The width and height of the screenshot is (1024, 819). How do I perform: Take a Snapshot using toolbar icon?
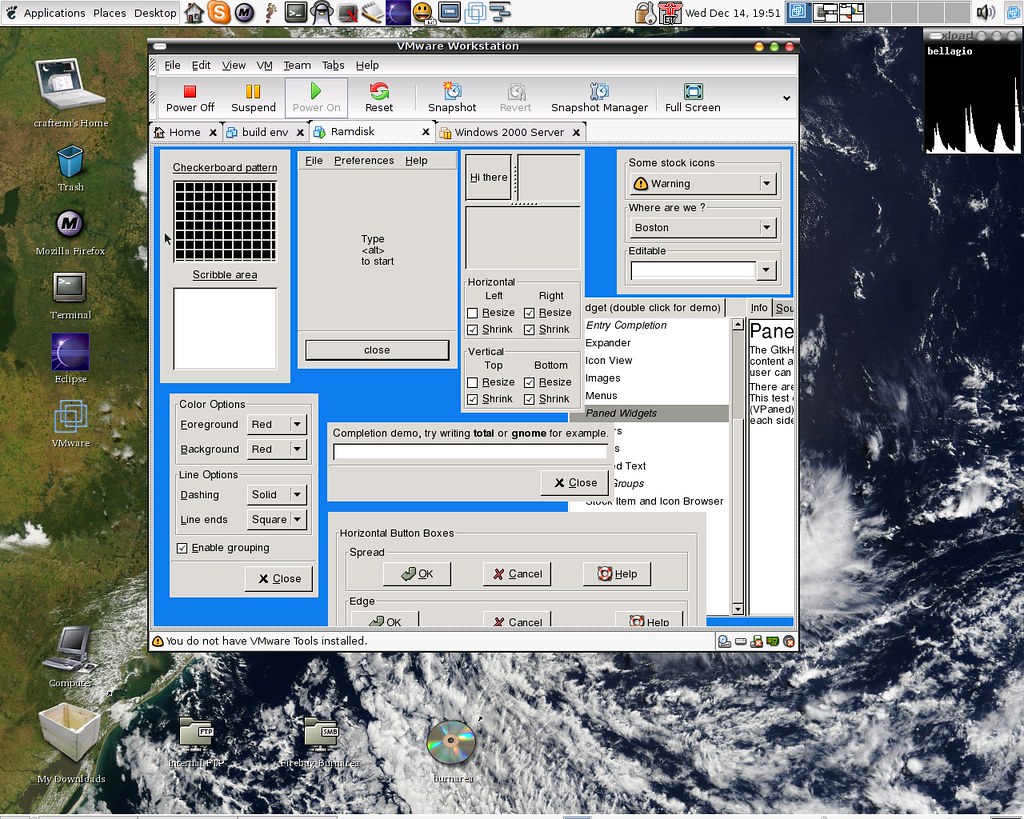452,92
